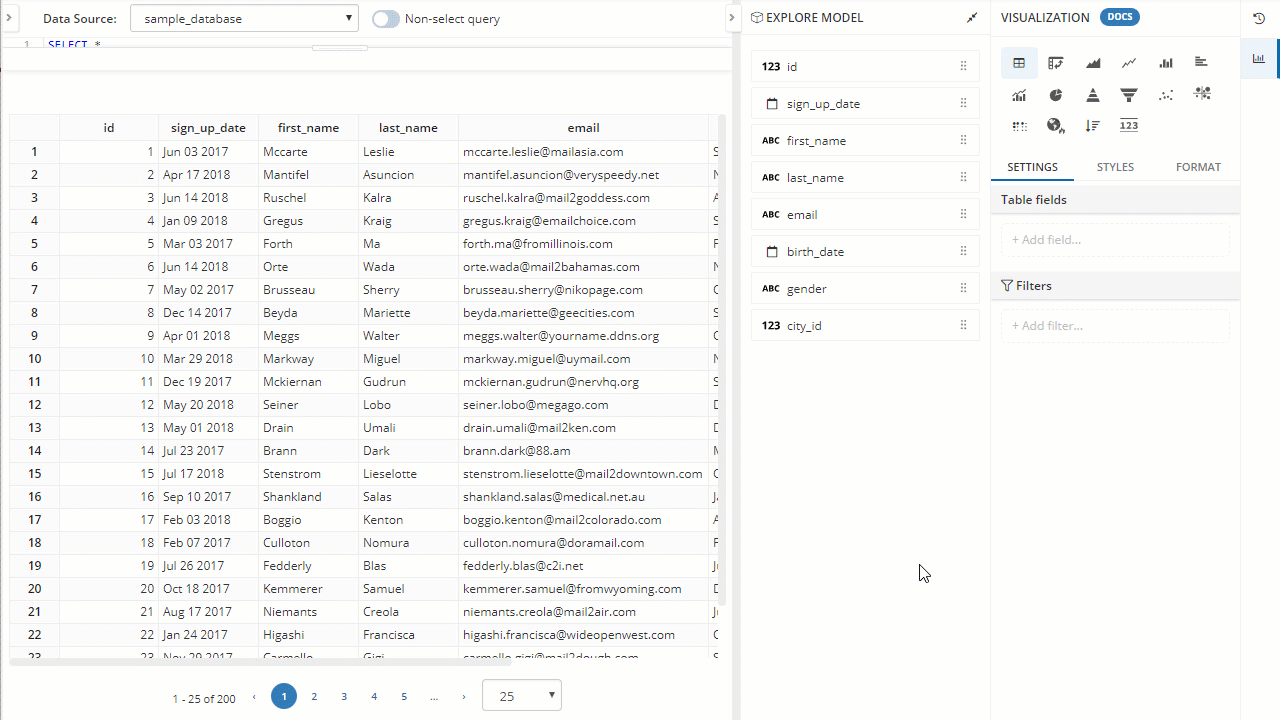This screenshot has width=1280, height=720.
Task: Click the first_name column header
Action: [308, 127]
